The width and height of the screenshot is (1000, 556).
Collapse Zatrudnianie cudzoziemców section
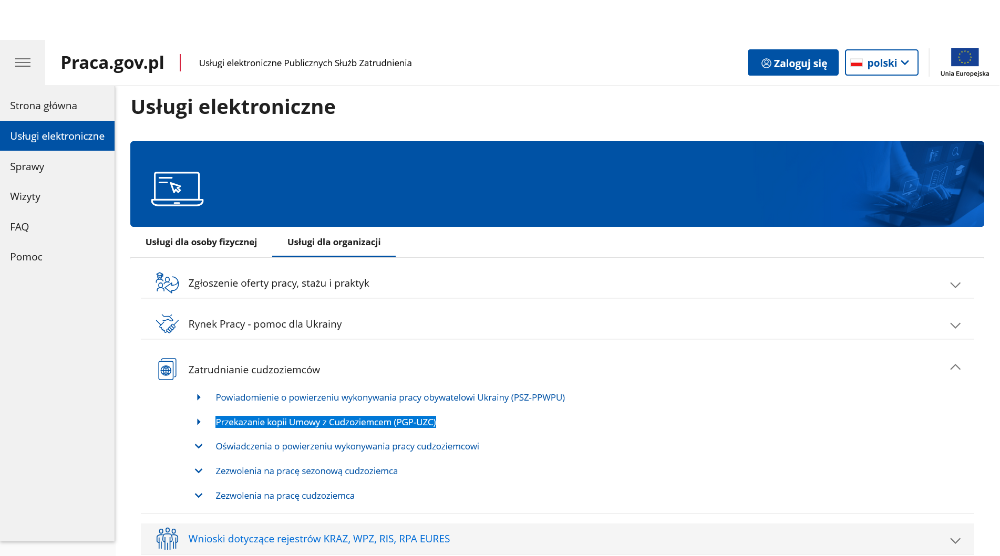(955, 368)
